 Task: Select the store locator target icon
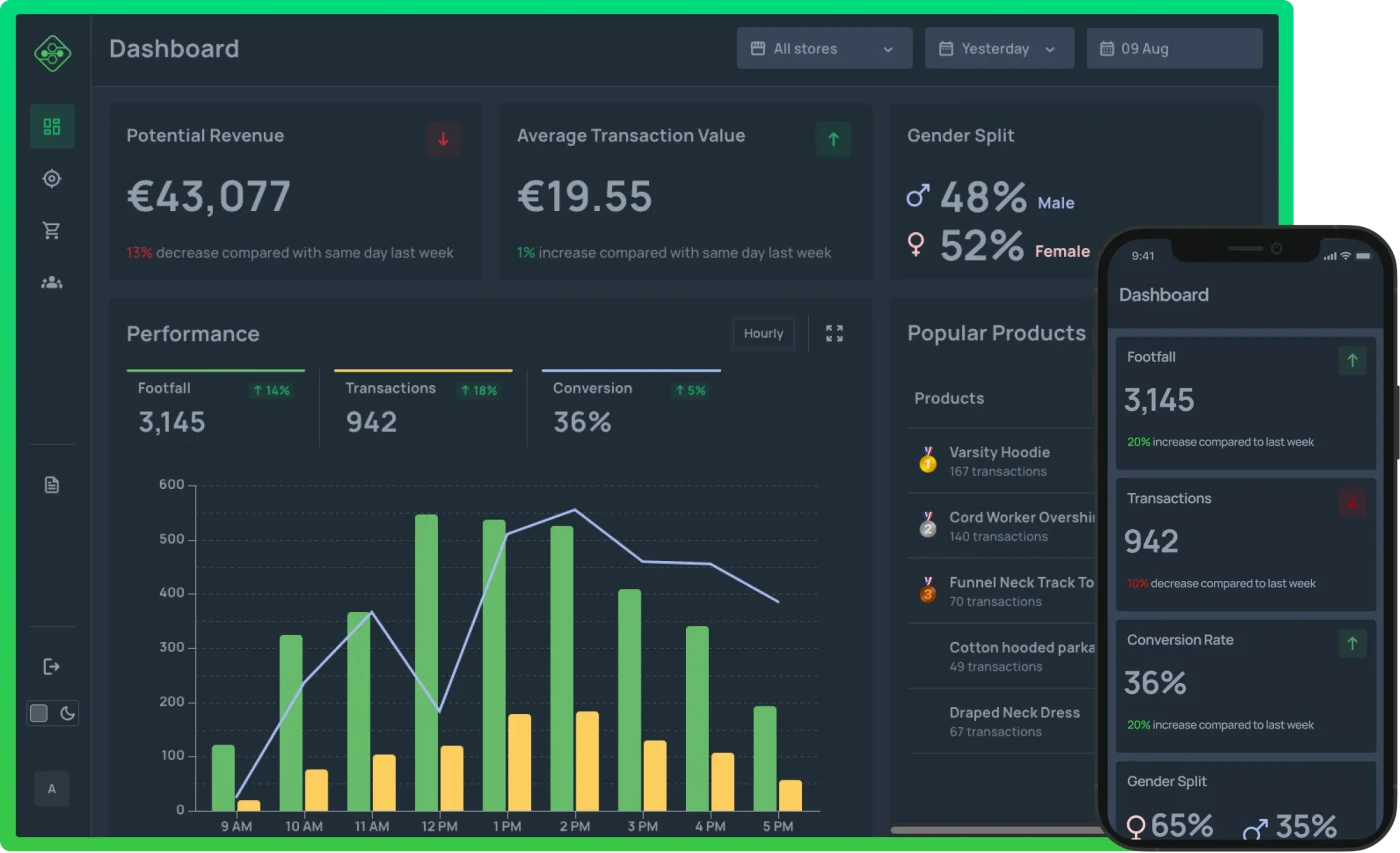[52, 178]
